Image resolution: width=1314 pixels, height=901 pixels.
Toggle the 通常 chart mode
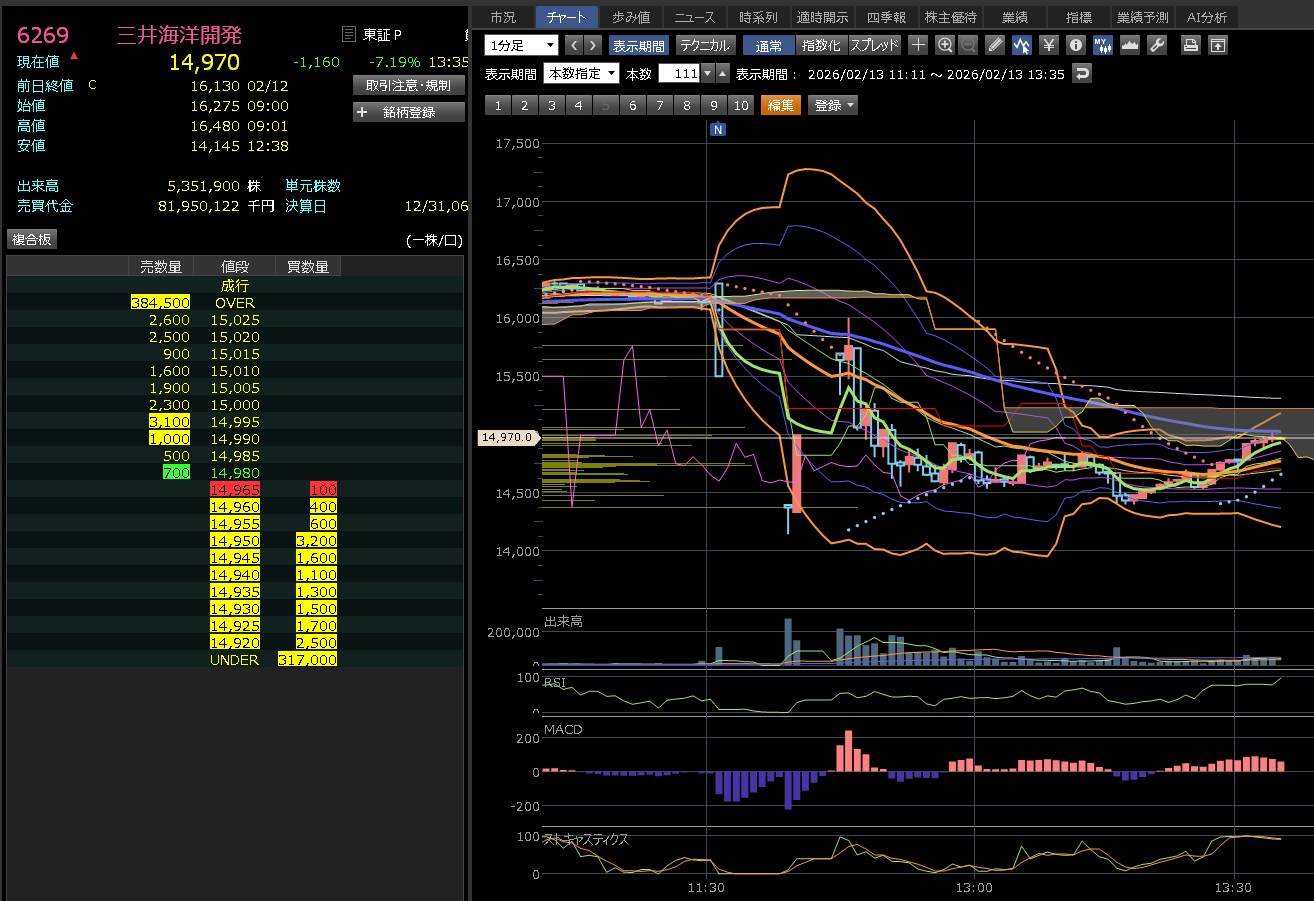[x=769, y=45]
